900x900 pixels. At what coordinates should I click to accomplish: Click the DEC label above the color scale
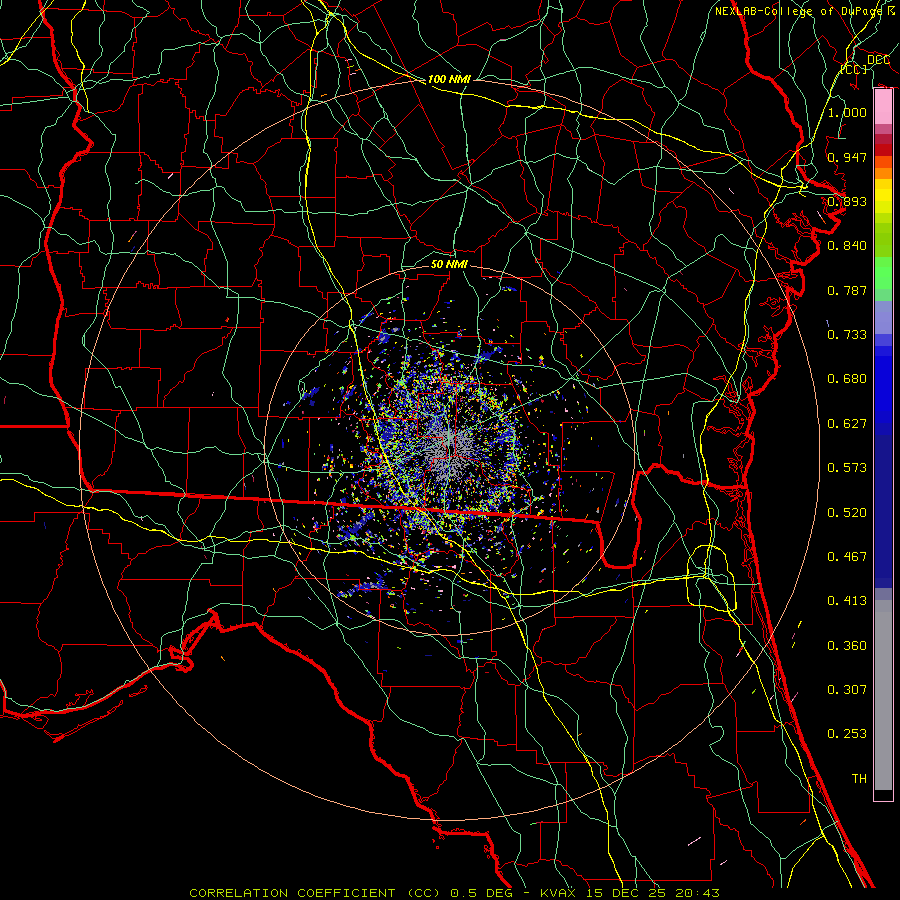tap(878, 60)
